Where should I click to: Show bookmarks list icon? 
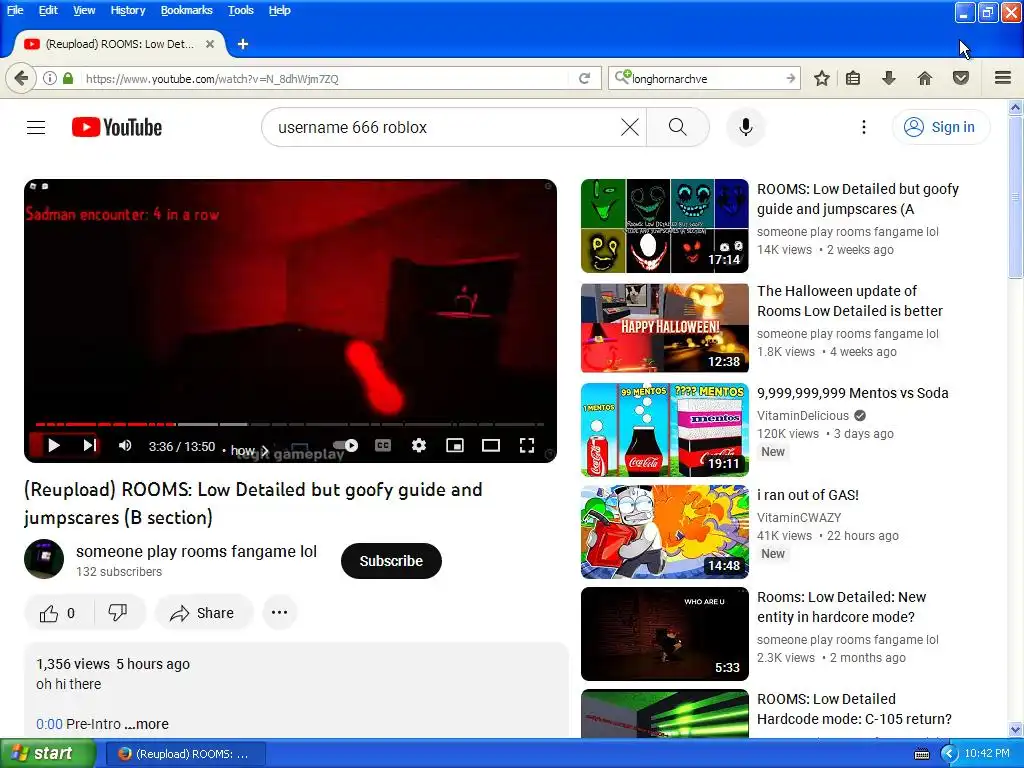(x=853, y=78)
